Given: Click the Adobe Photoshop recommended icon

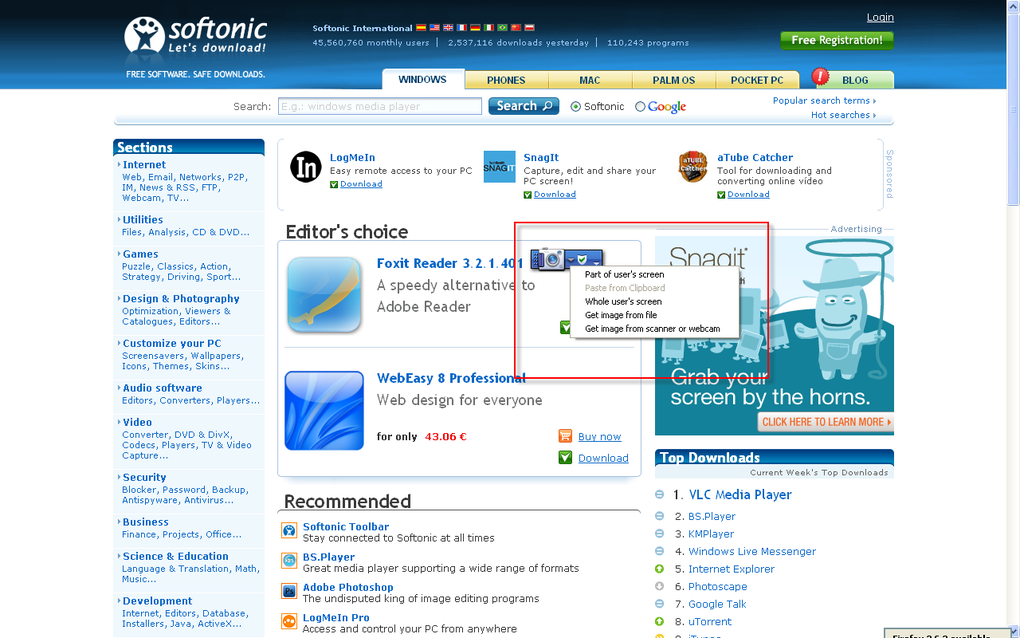Looking at the screenshot, I should click(289, 591).
